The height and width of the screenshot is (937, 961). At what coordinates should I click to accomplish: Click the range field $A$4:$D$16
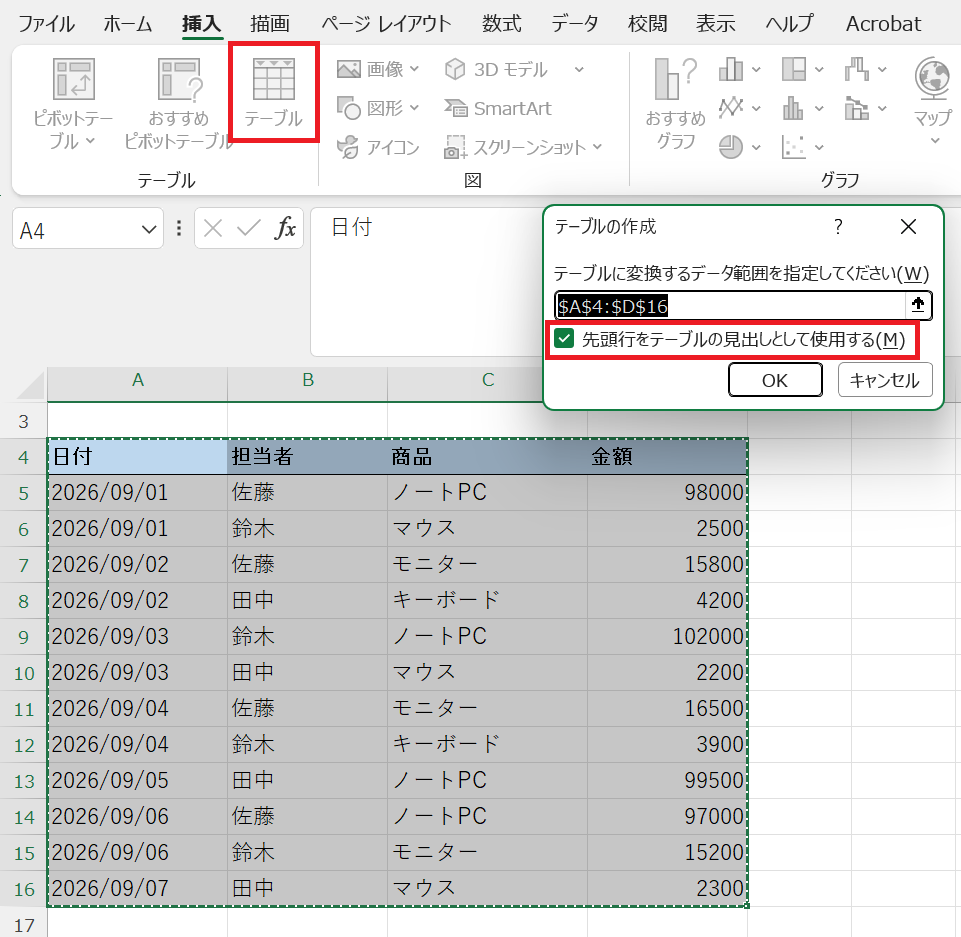(x=730, y=305)
